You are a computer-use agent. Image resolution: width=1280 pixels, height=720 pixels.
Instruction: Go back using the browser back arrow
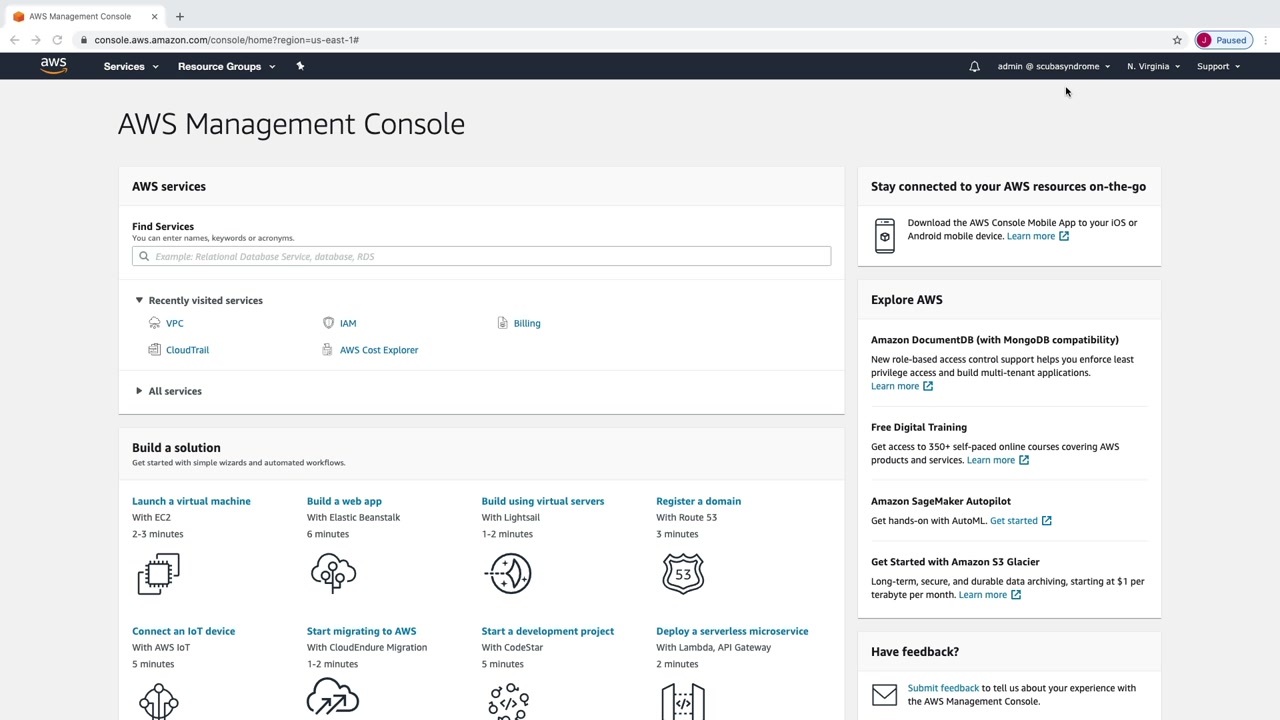tap(14, 40)
